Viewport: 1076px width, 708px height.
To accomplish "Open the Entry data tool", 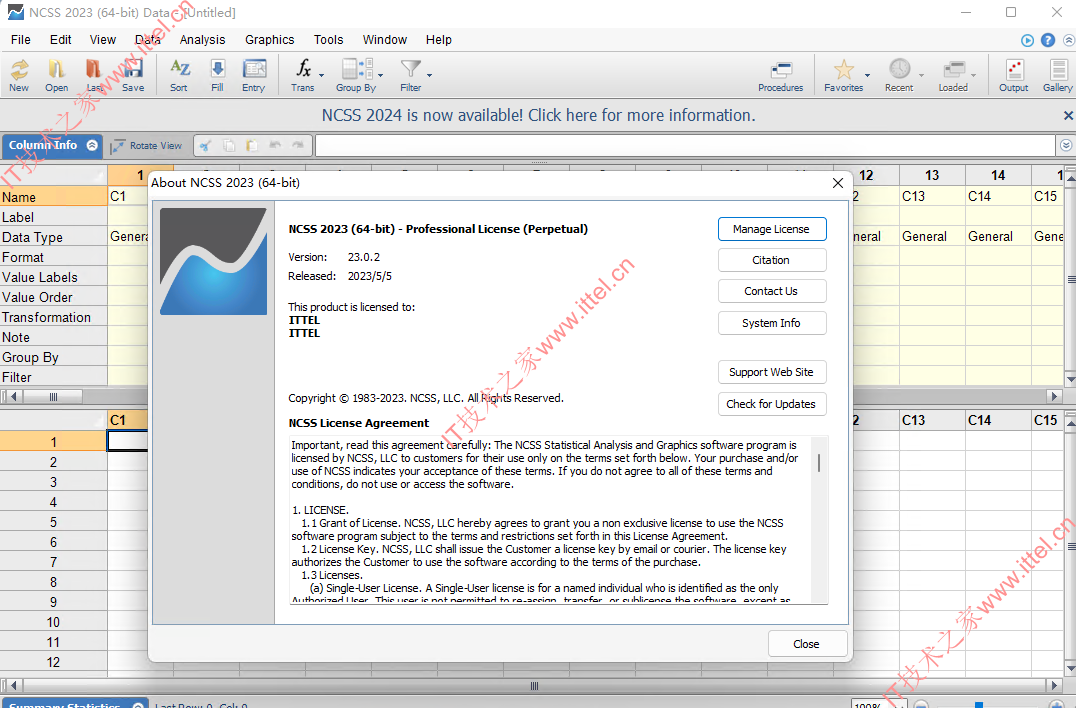I will (x=254, y=74).
